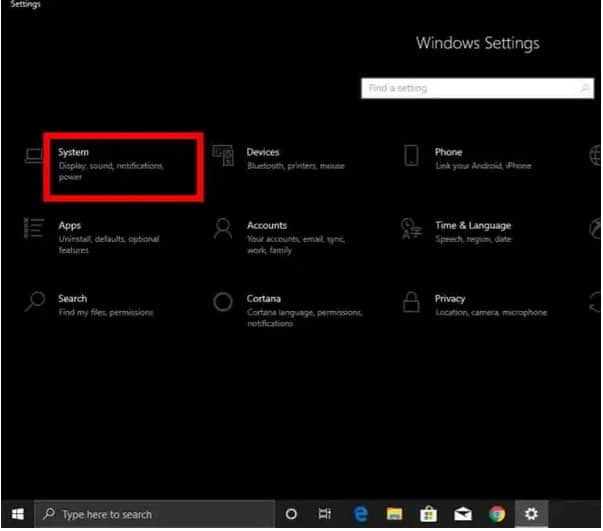Click 'Bluetooth, printers, mouse' description

(x=296, y=166)
